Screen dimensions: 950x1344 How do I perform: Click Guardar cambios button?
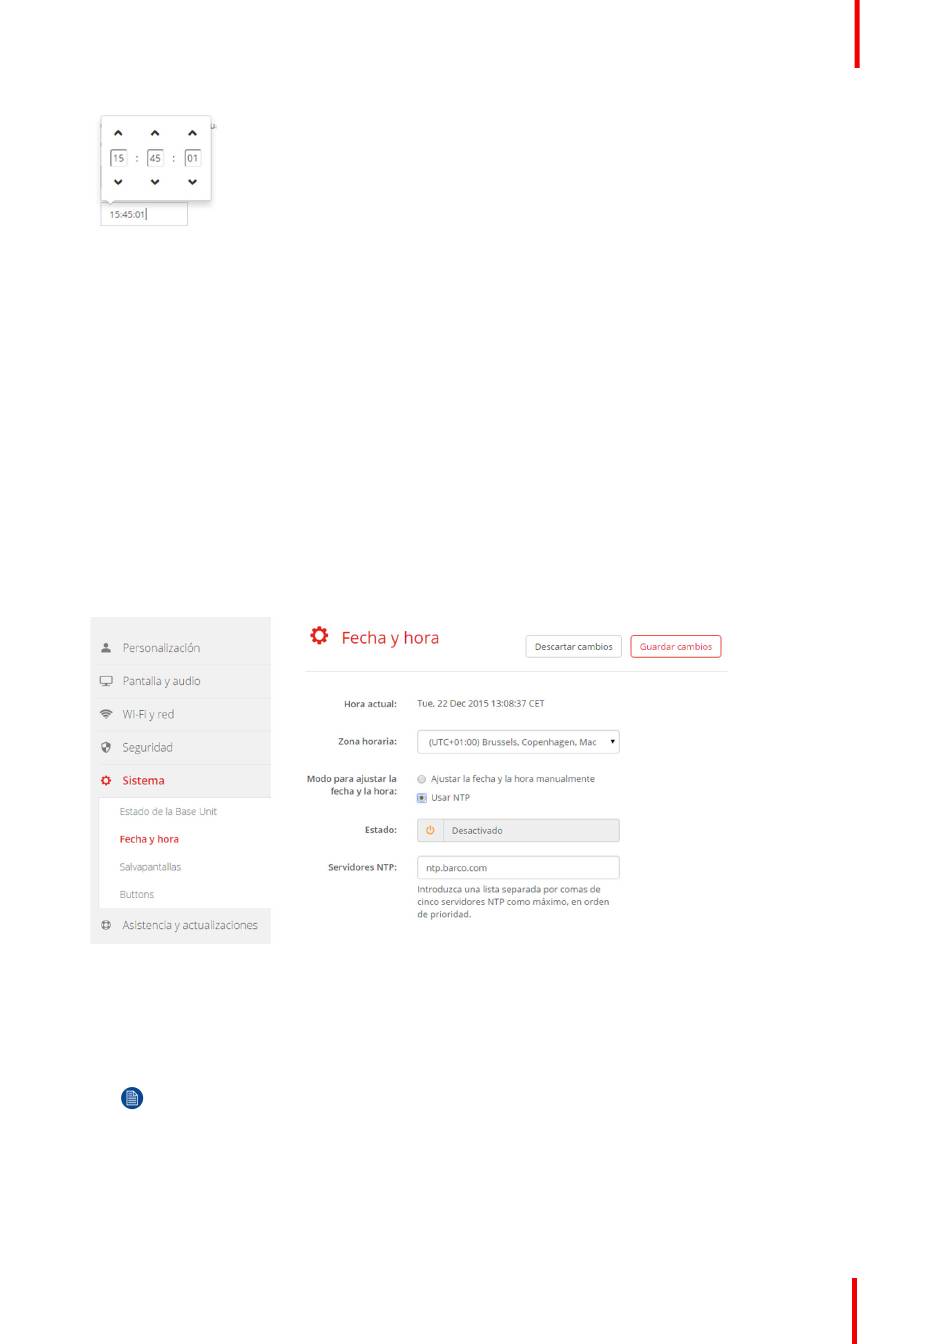[676, 647]
